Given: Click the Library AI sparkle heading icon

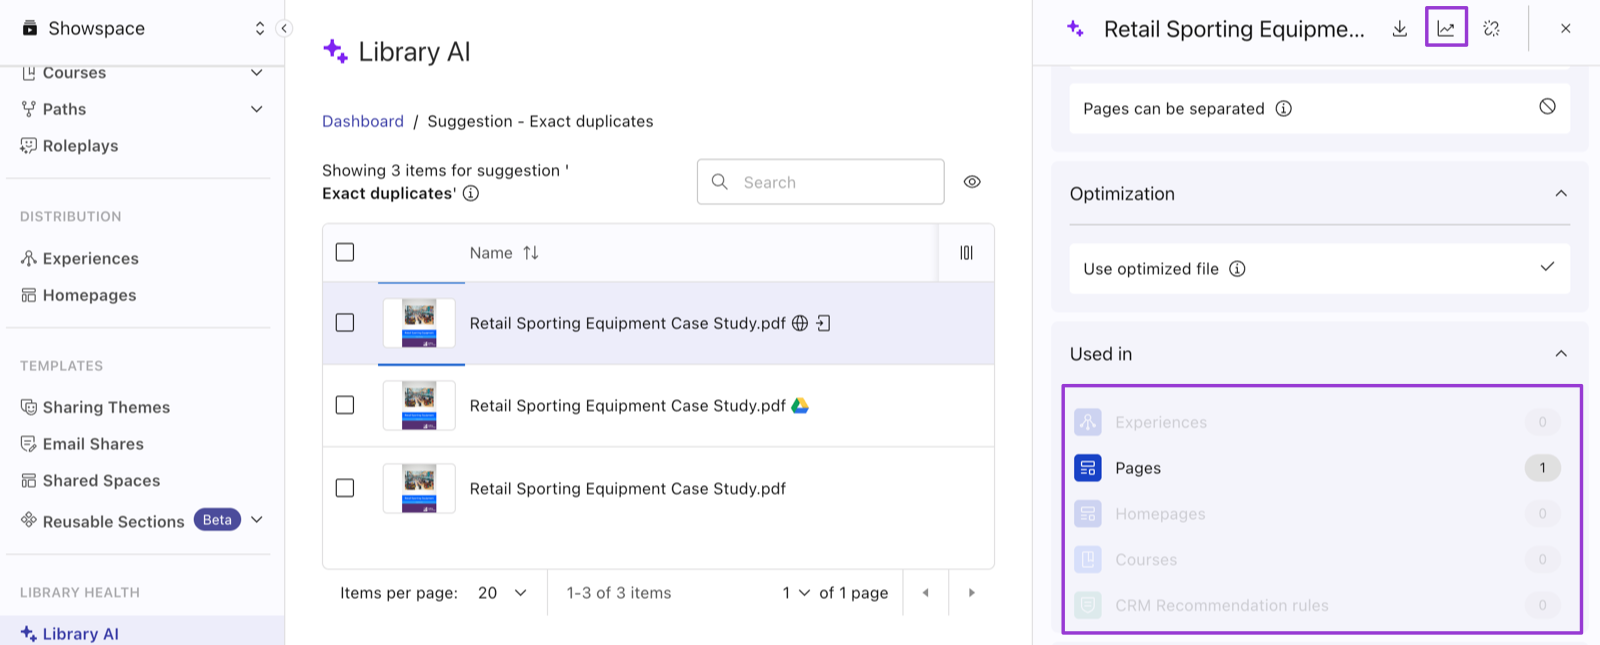Looking at the screenshot, I should pos(335,51).
